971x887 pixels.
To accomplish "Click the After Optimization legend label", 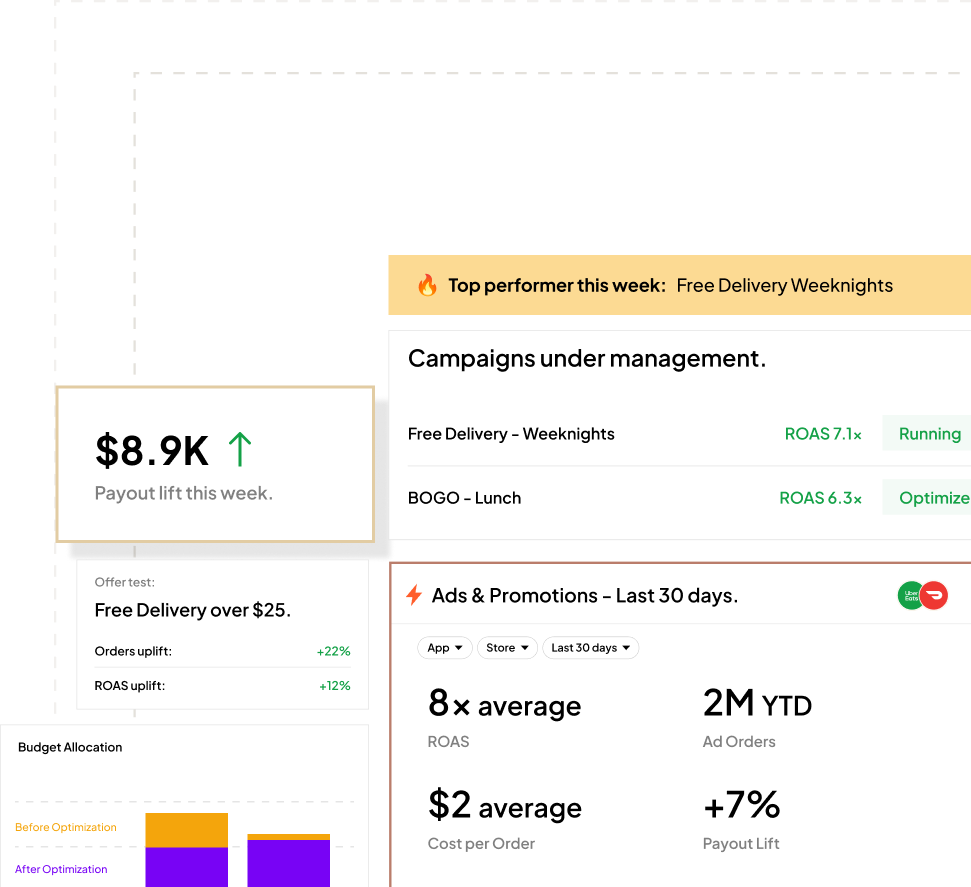I will coord(61,869).
